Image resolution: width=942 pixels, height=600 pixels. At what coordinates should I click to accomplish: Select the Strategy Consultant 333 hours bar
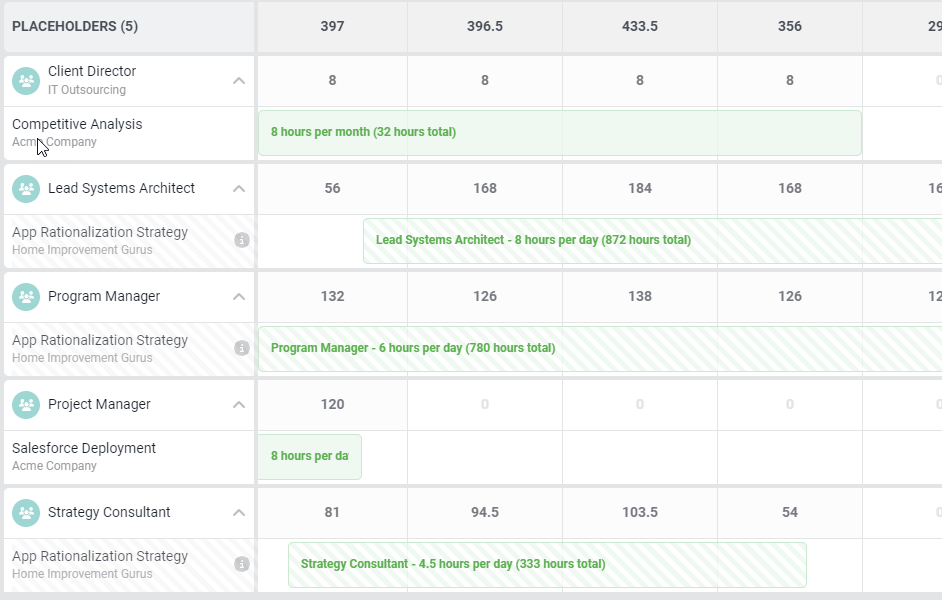click(547, 565)
